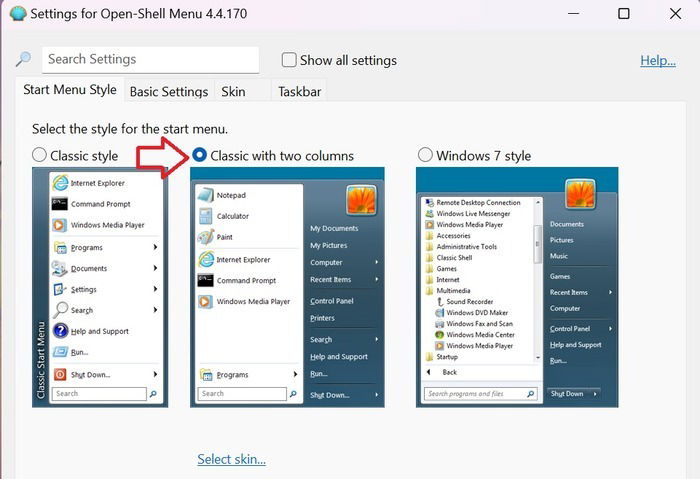Choose the Windows 7 style radio button

tap(425, 155)
